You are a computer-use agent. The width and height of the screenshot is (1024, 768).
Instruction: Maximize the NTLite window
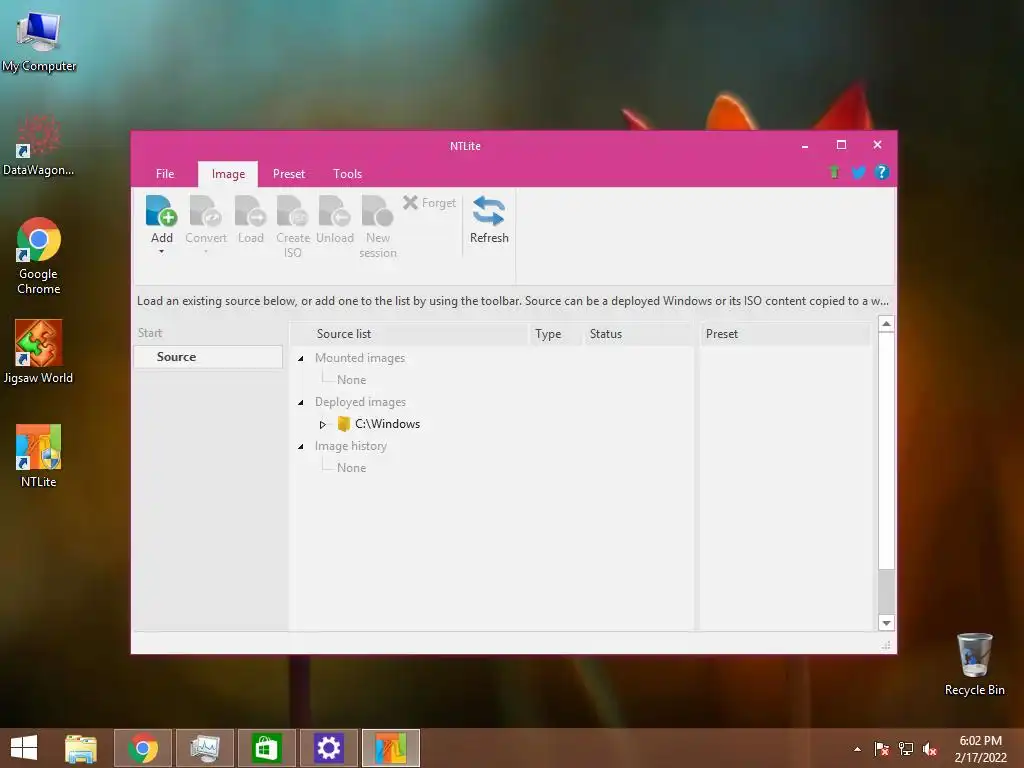(841, 145)
